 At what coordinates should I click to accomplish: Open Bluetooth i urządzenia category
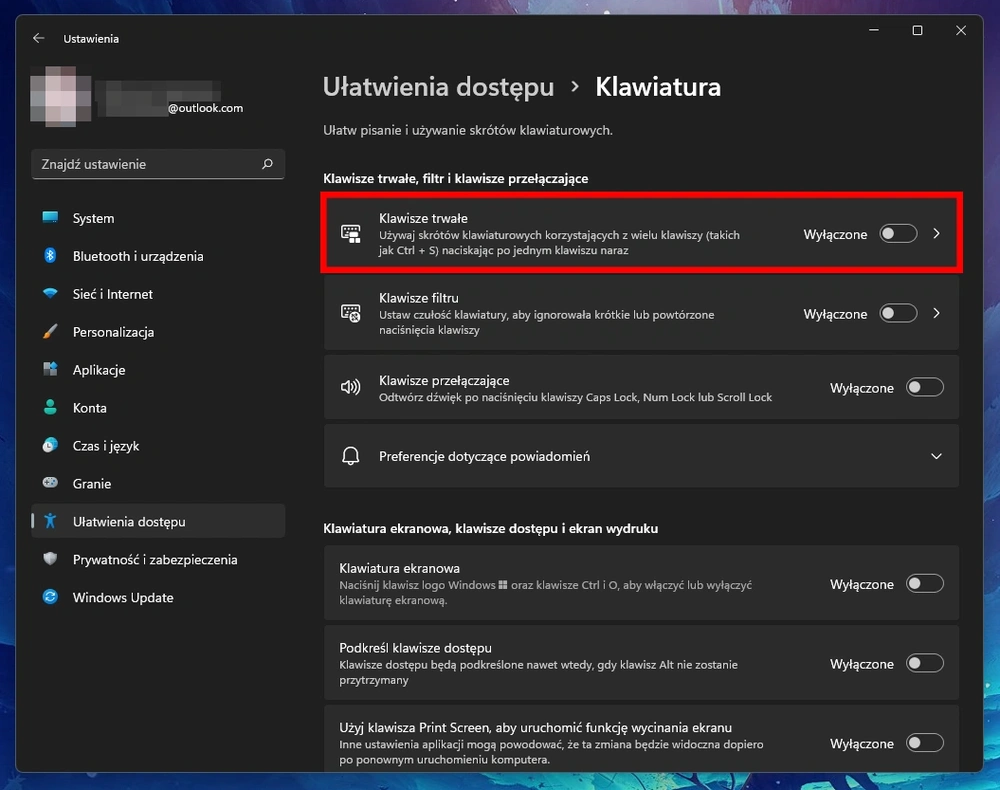tap(158, 256)
